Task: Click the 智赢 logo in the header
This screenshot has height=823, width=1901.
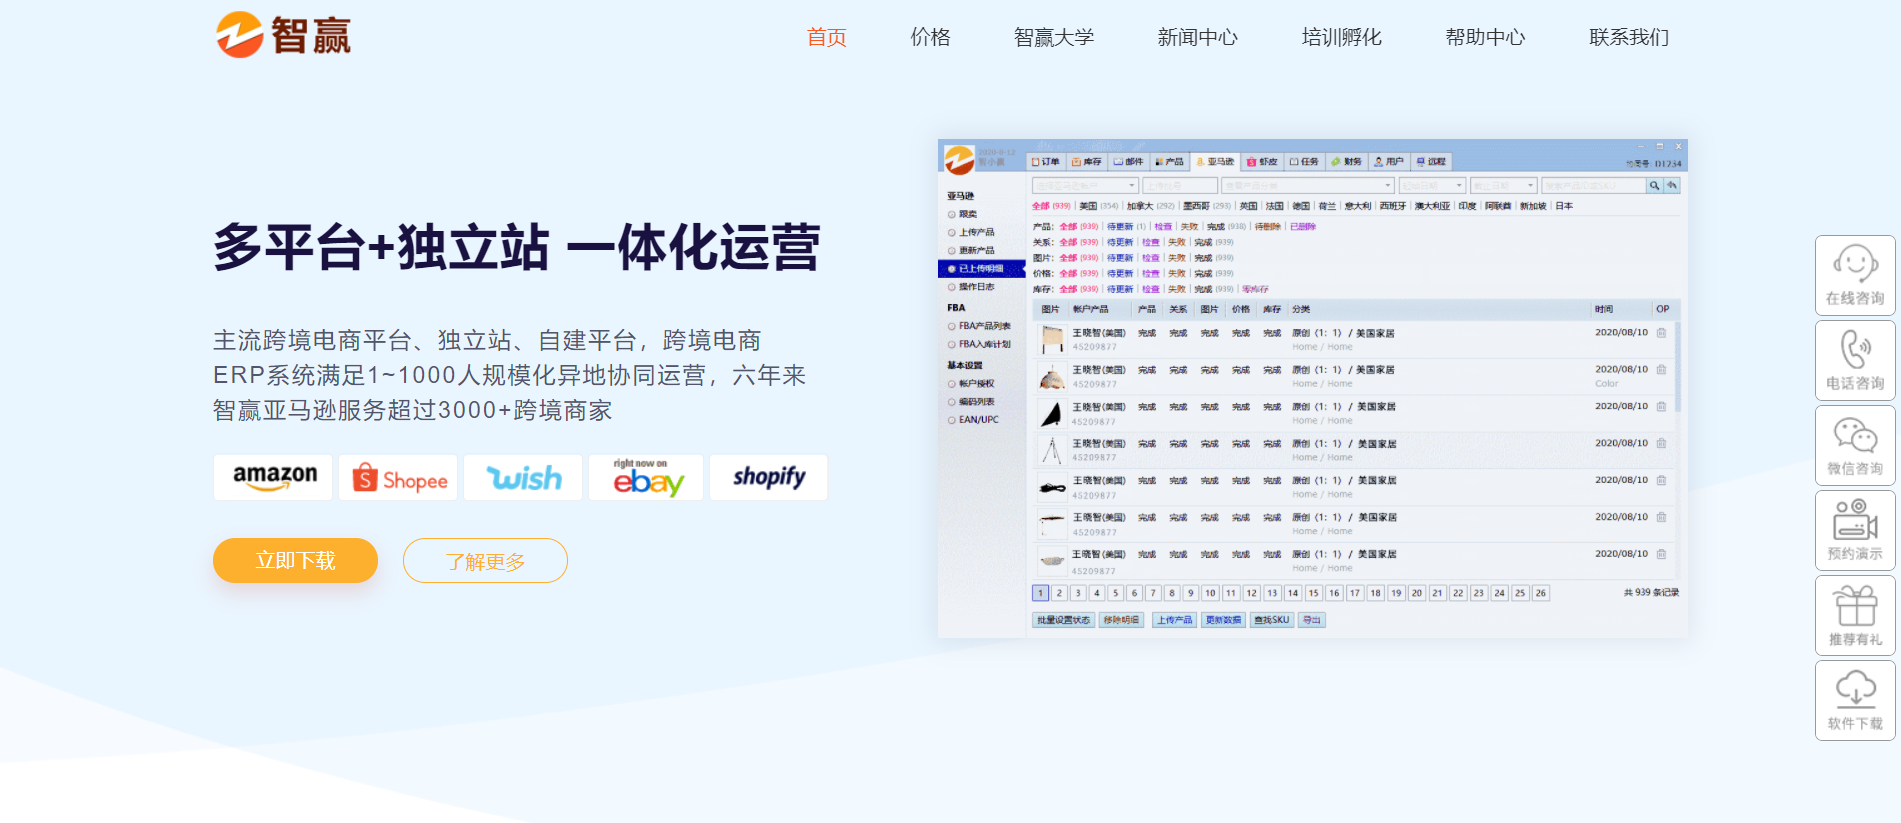Action: [283, 35]
